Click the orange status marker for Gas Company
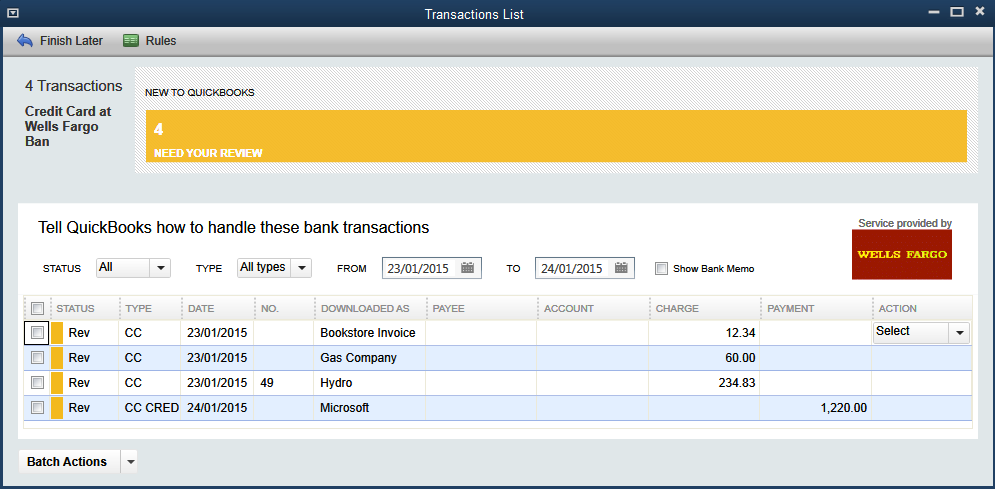Image resolution: width=995 pixels, height=489 pixels. coord(56,358)
